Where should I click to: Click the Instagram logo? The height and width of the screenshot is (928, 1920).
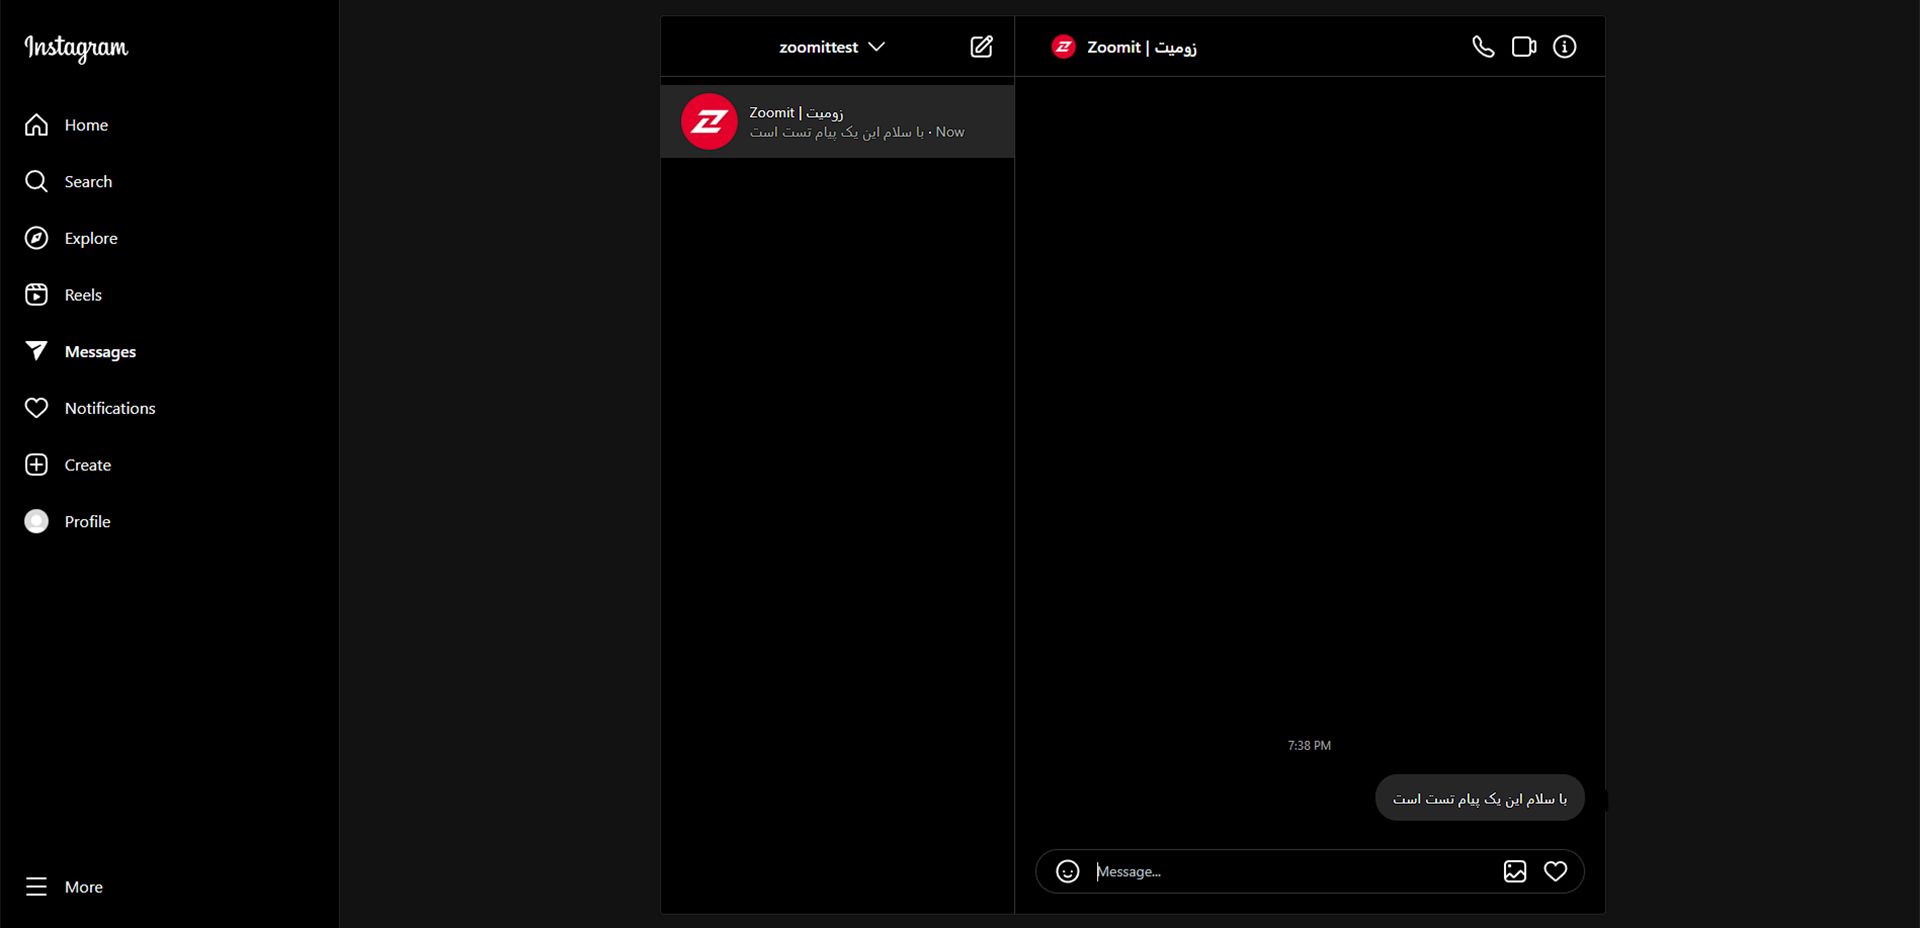[x=76, y=48]
